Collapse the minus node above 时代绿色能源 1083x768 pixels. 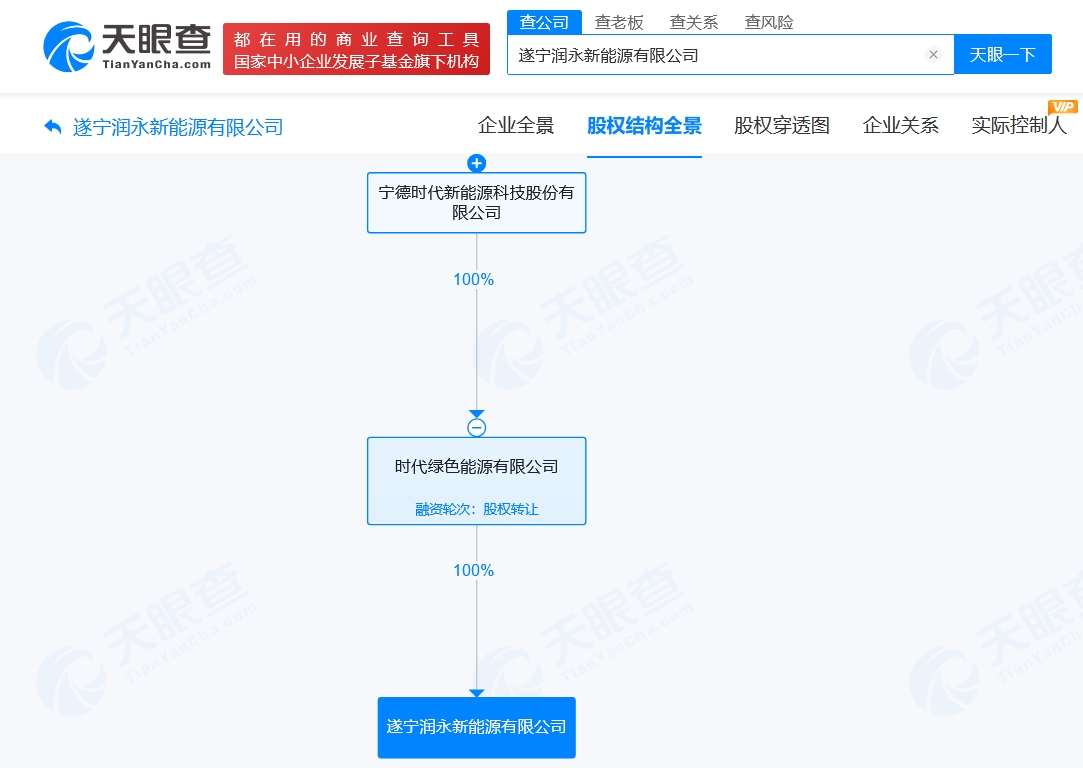point(476,428)
